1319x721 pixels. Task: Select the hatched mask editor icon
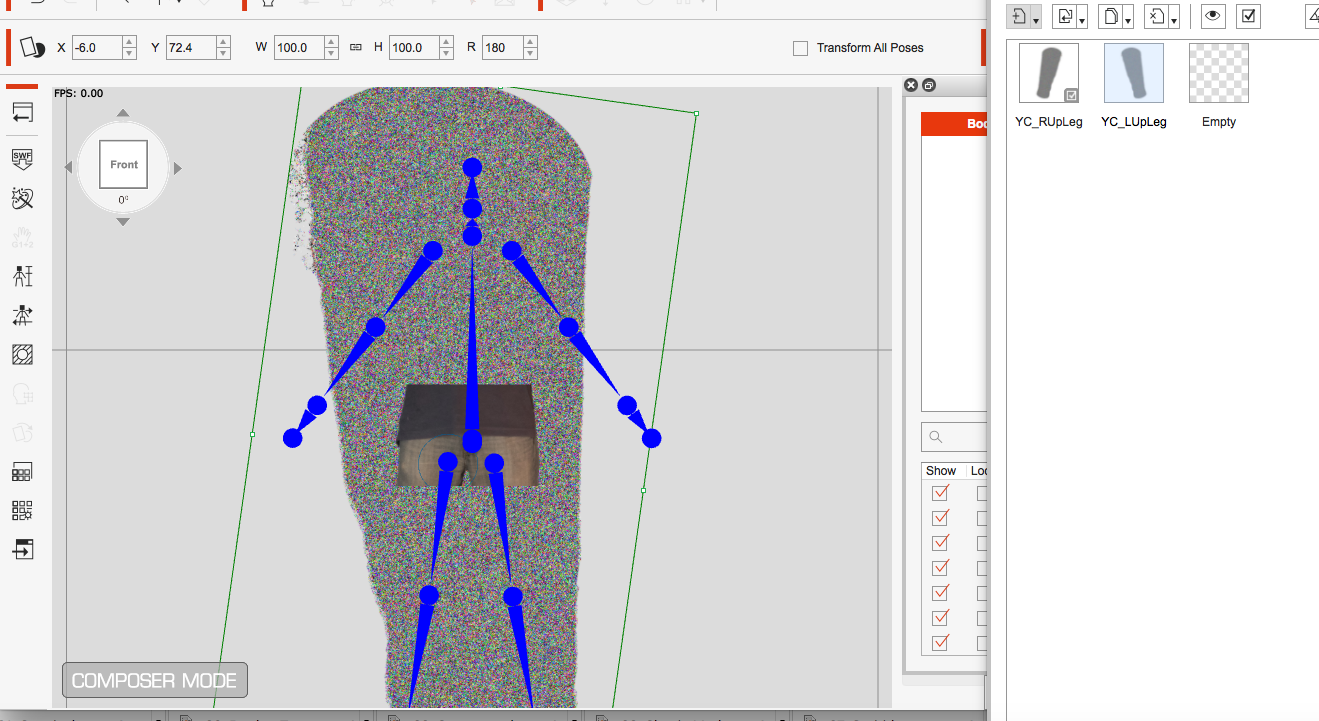point(22,354)
